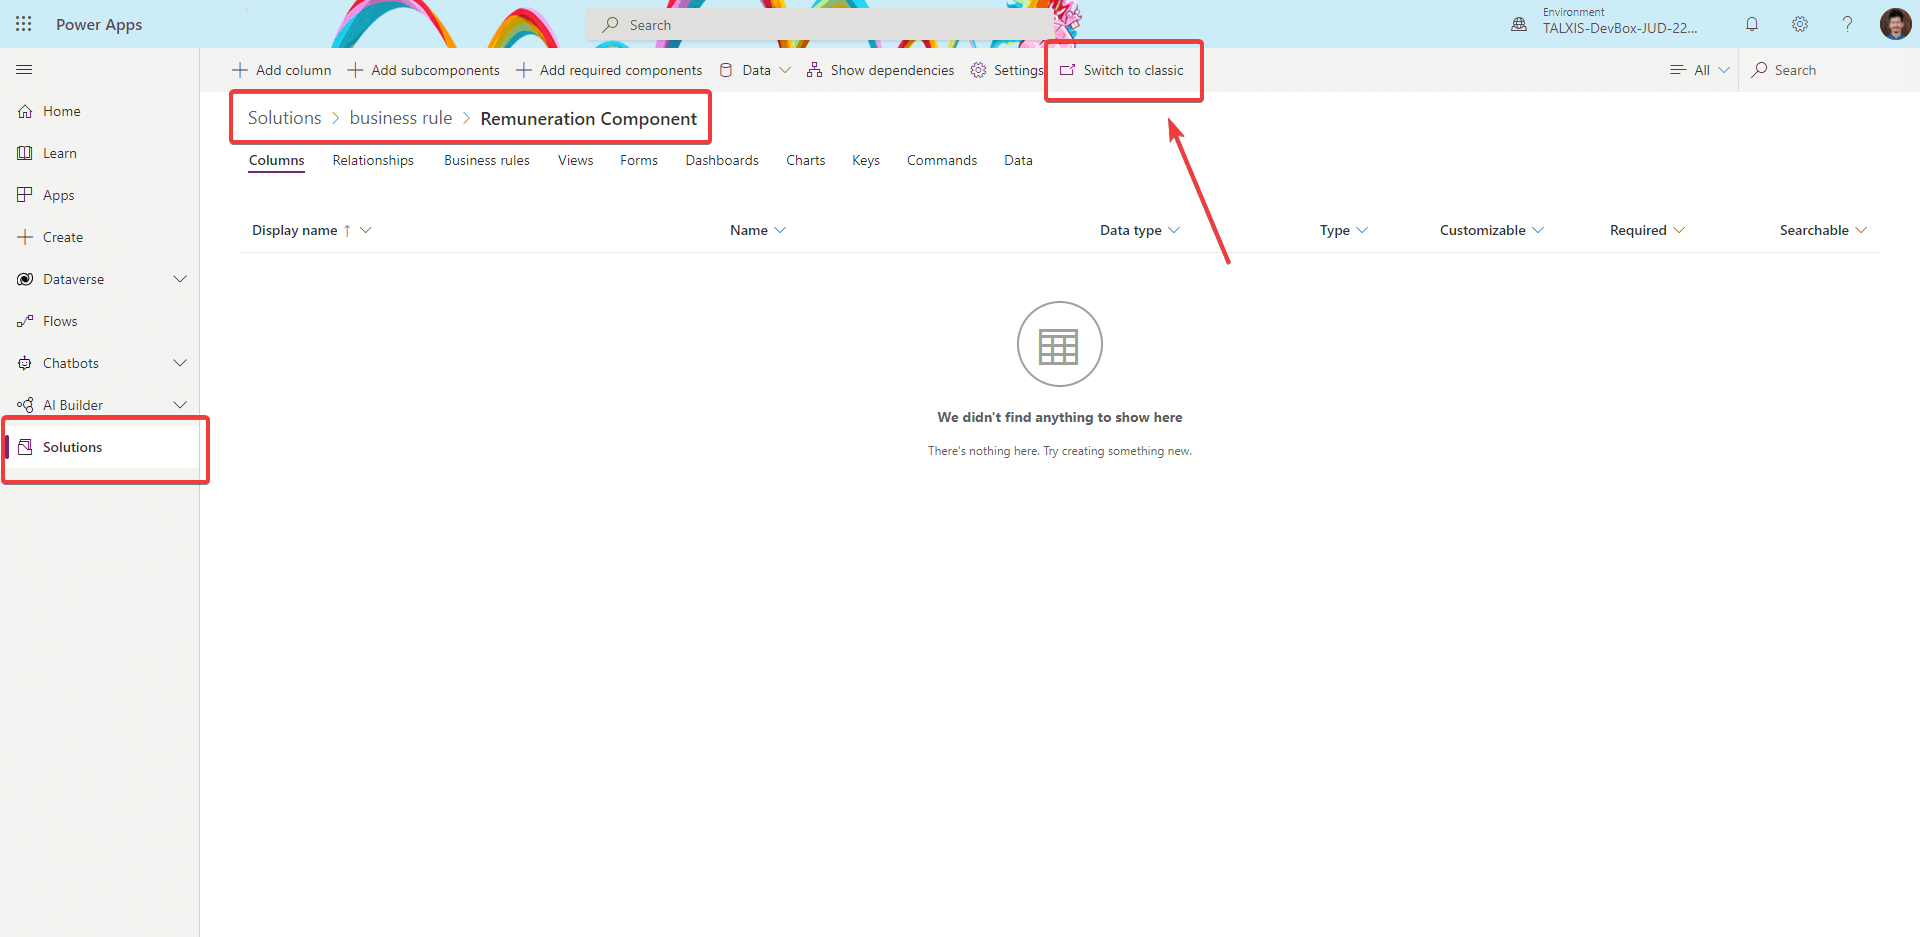Image resolution: width=1920 pixels, height=937 pixels.
Task: Open notifications bell icon
Action: [x=1752, y=24]
